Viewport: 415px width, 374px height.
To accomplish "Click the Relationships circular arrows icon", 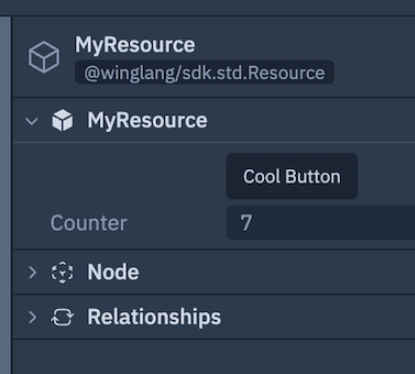I will click(62, 317).
